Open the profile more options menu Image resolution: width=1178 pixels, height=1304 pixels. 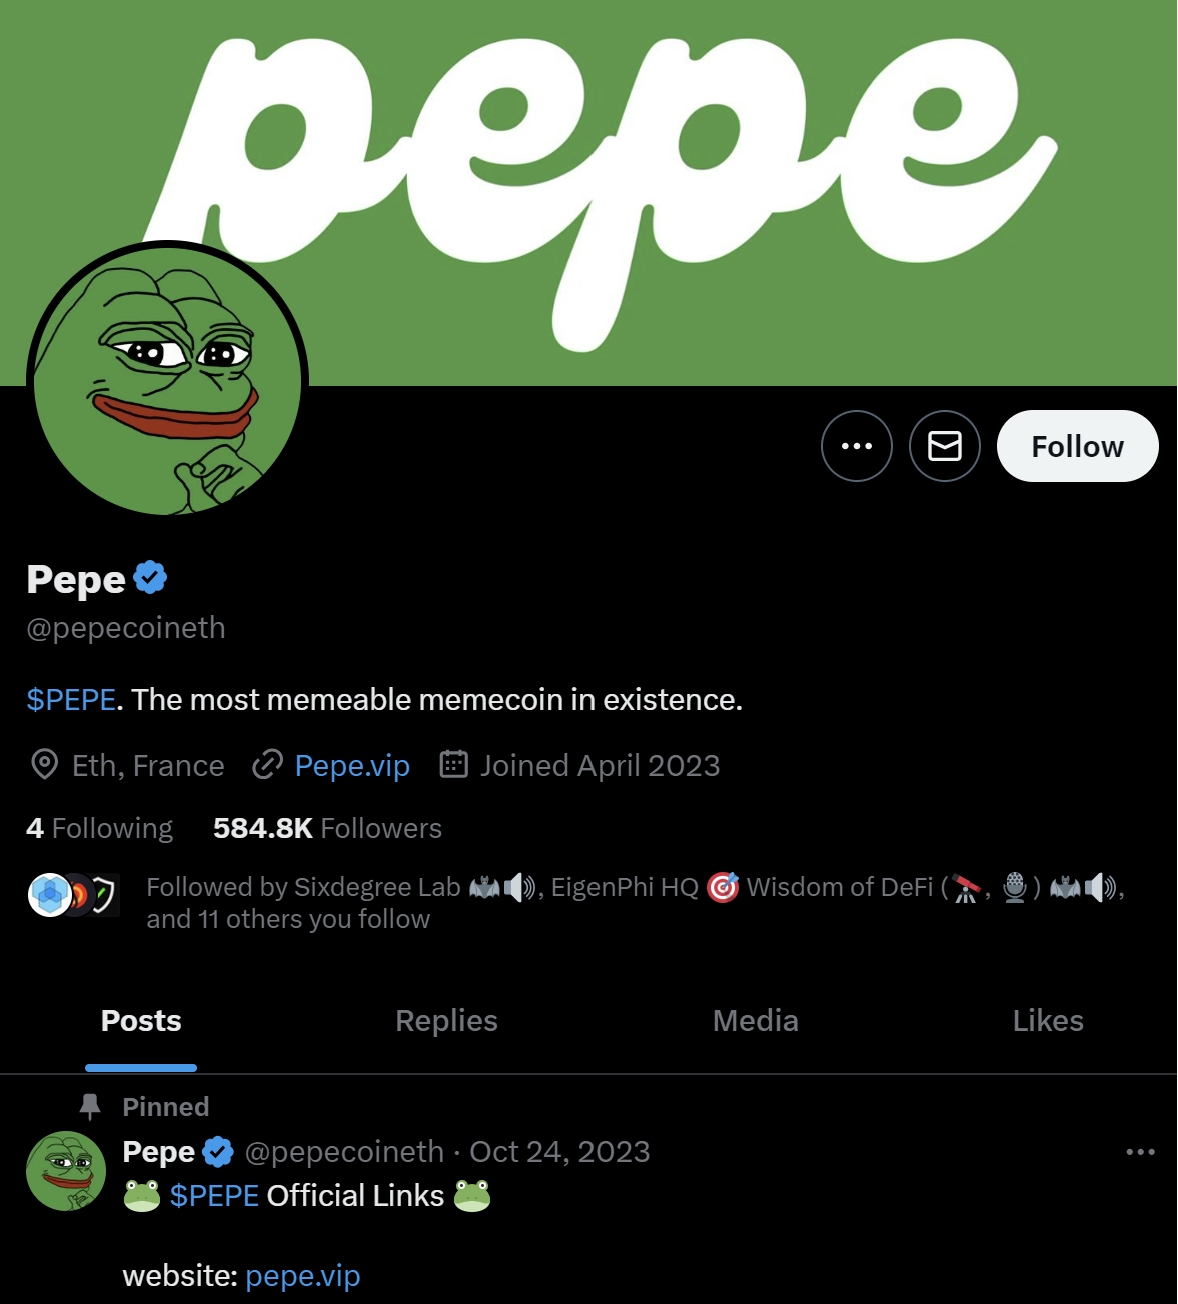point(856,446)
